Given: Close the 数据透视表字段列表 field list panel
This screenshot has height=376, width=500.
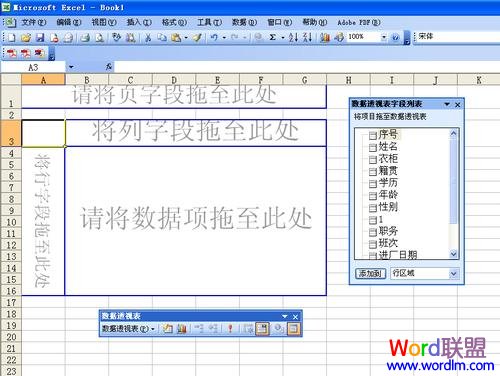Looking at the screenshot, I should click(458, 105).
